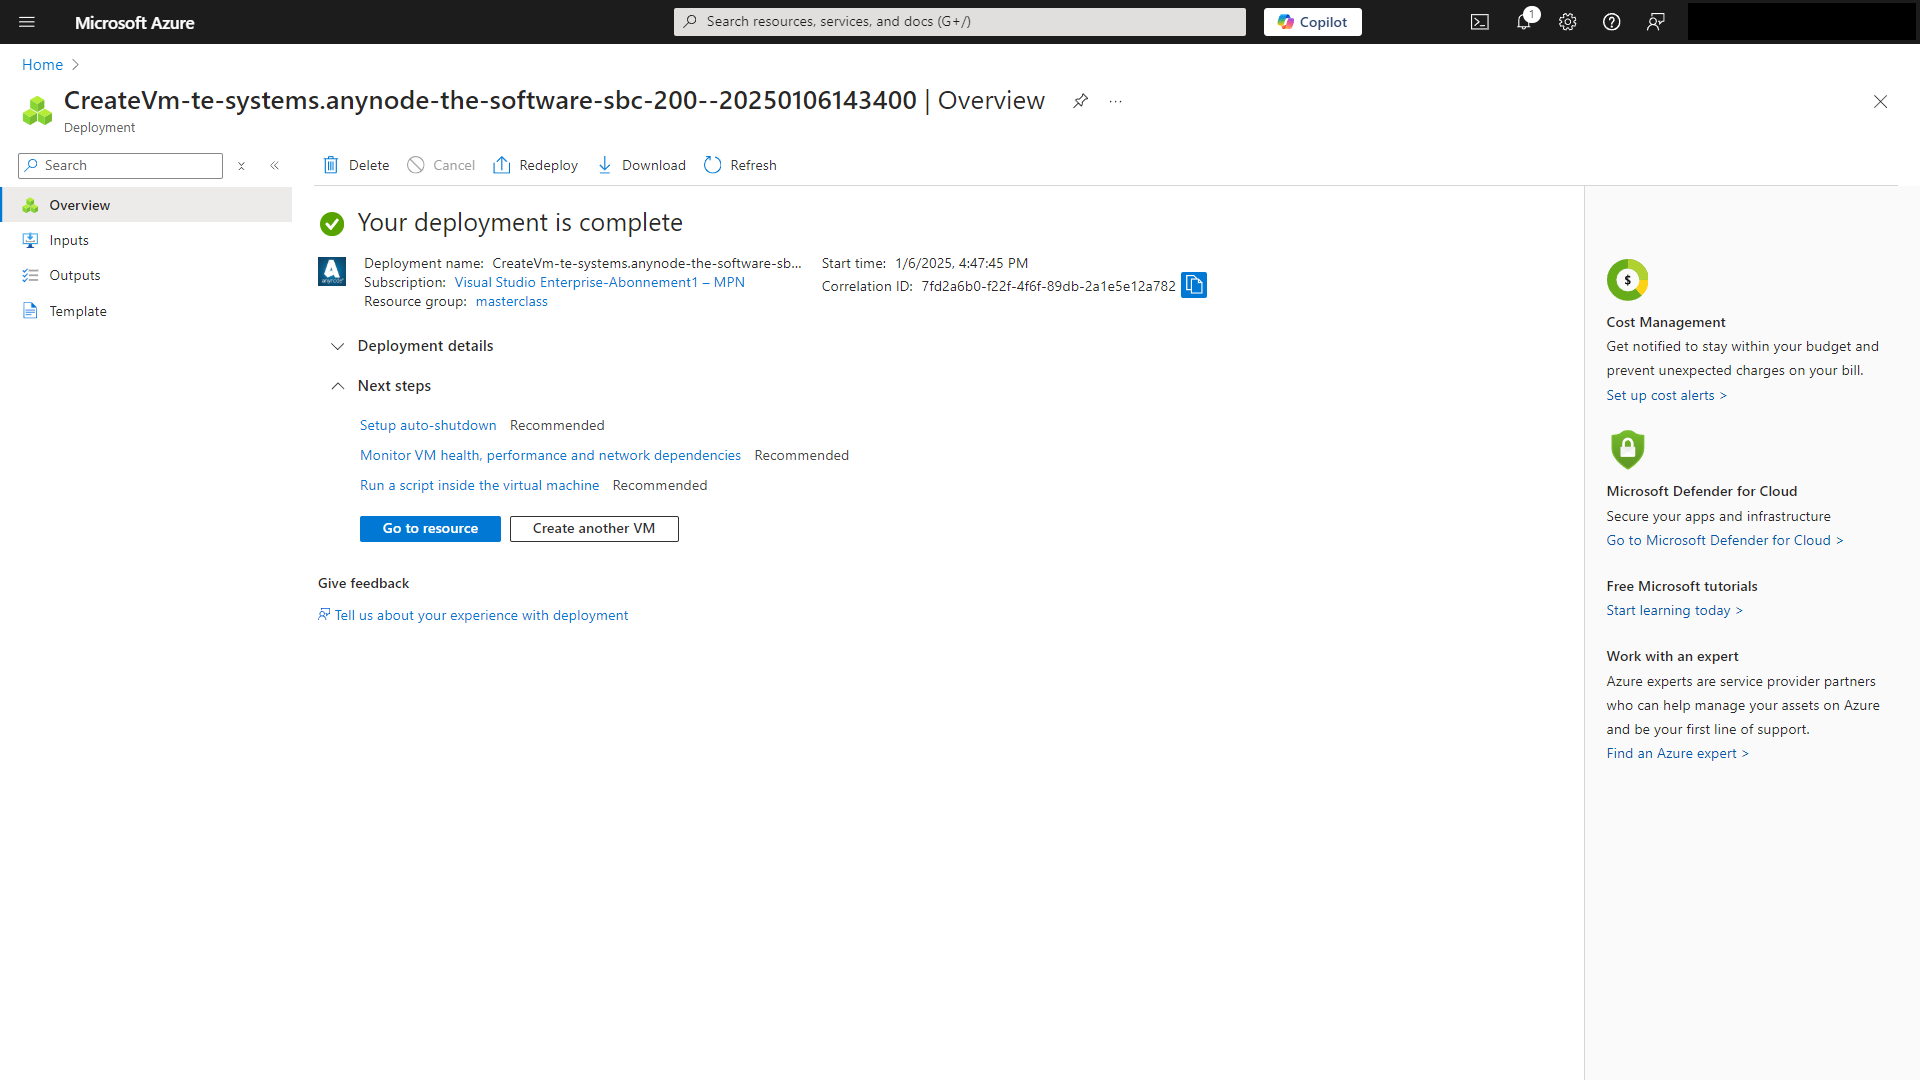The height and width of the screenshot is (1080, 1920).
Task: Focus the global search resources box
Action: 960,22
